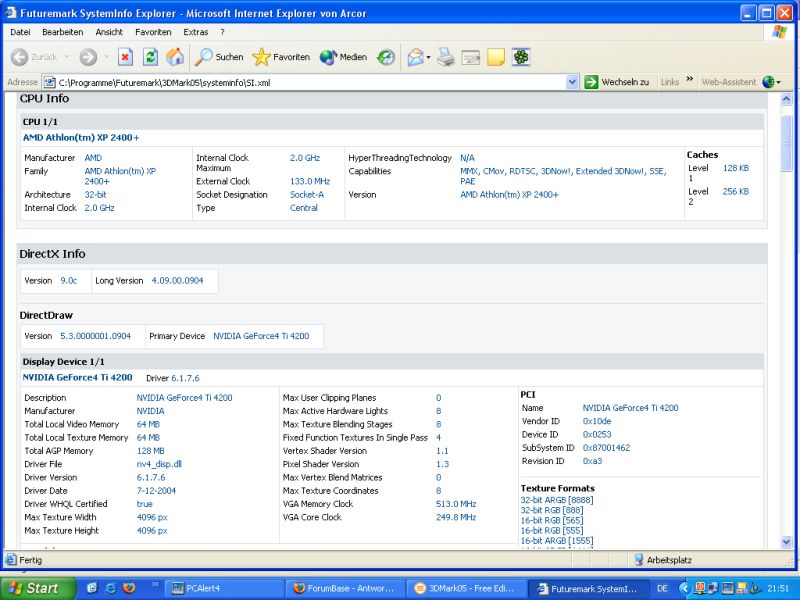Open Suchen search pane
The height and width of the screenshot is (600, 800).
(219, 57)
